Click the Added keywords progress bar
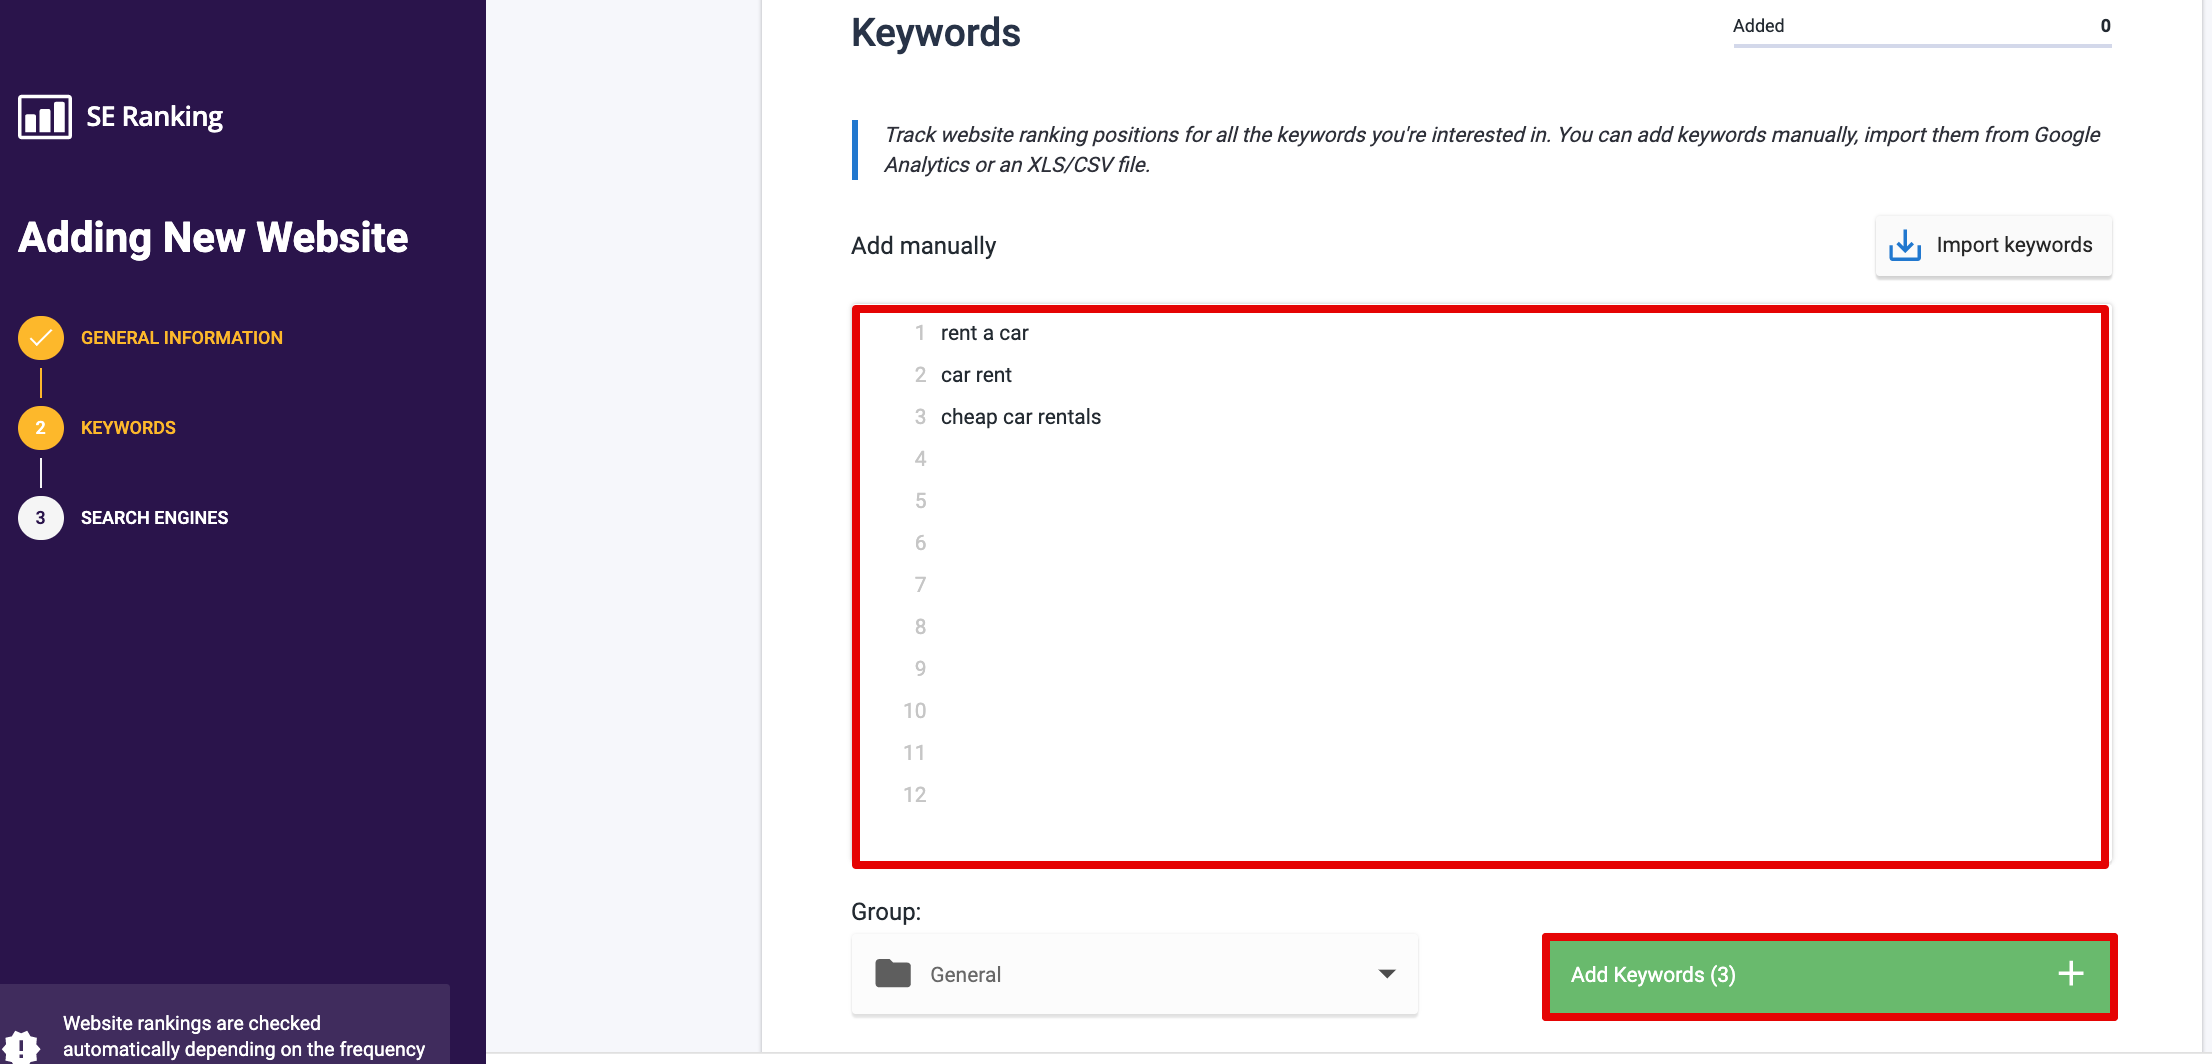This screenshot has width=2212, height=1064. [x=1921, y=45]
